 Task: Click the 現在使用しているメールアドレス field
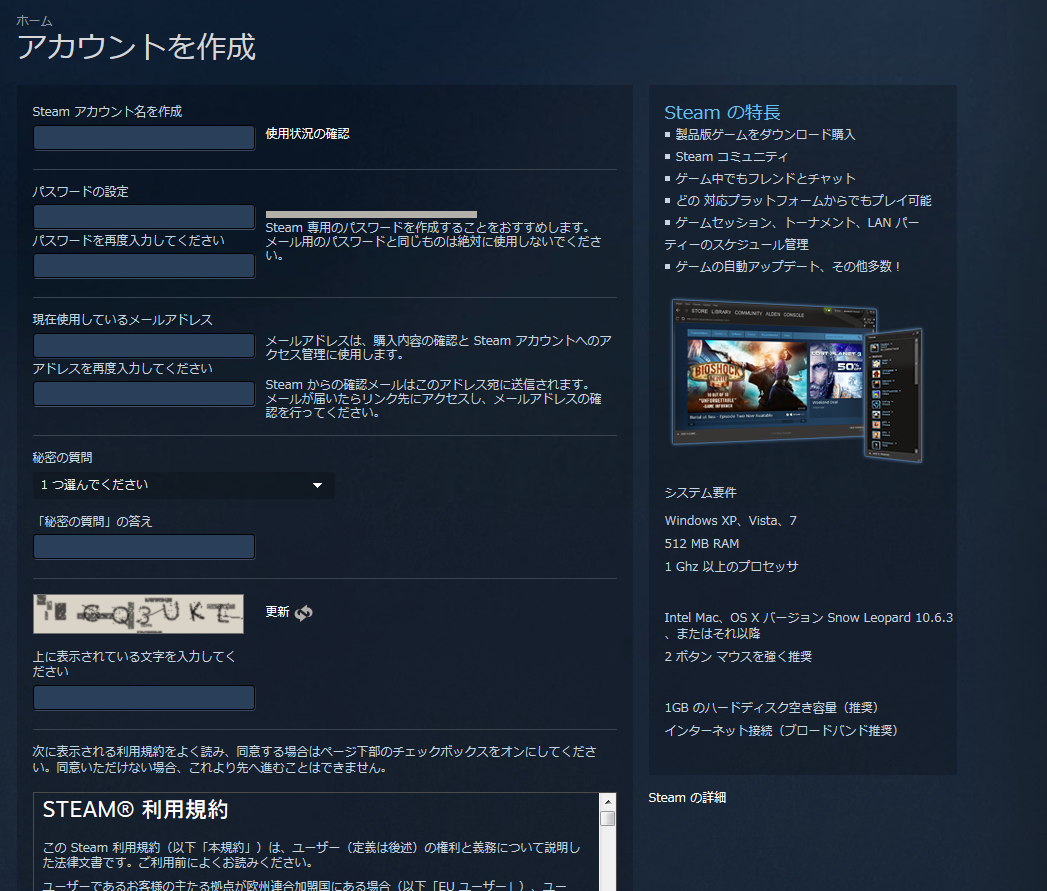pyautogui.click(x=144, y=345)
